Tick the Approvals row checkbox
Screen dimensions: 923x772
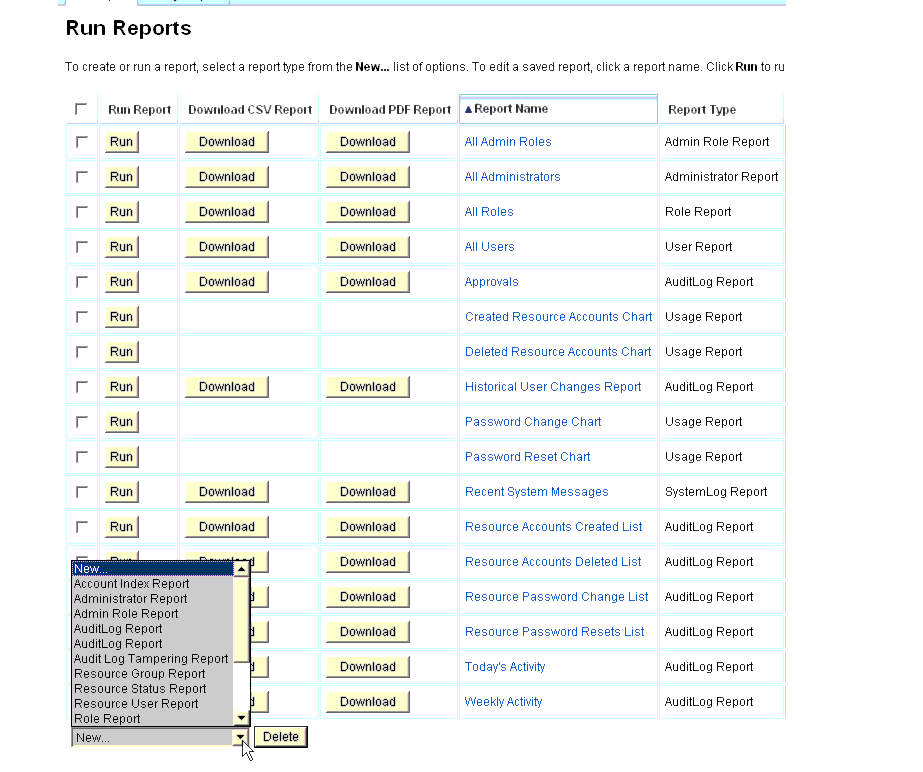pos(82,281)
